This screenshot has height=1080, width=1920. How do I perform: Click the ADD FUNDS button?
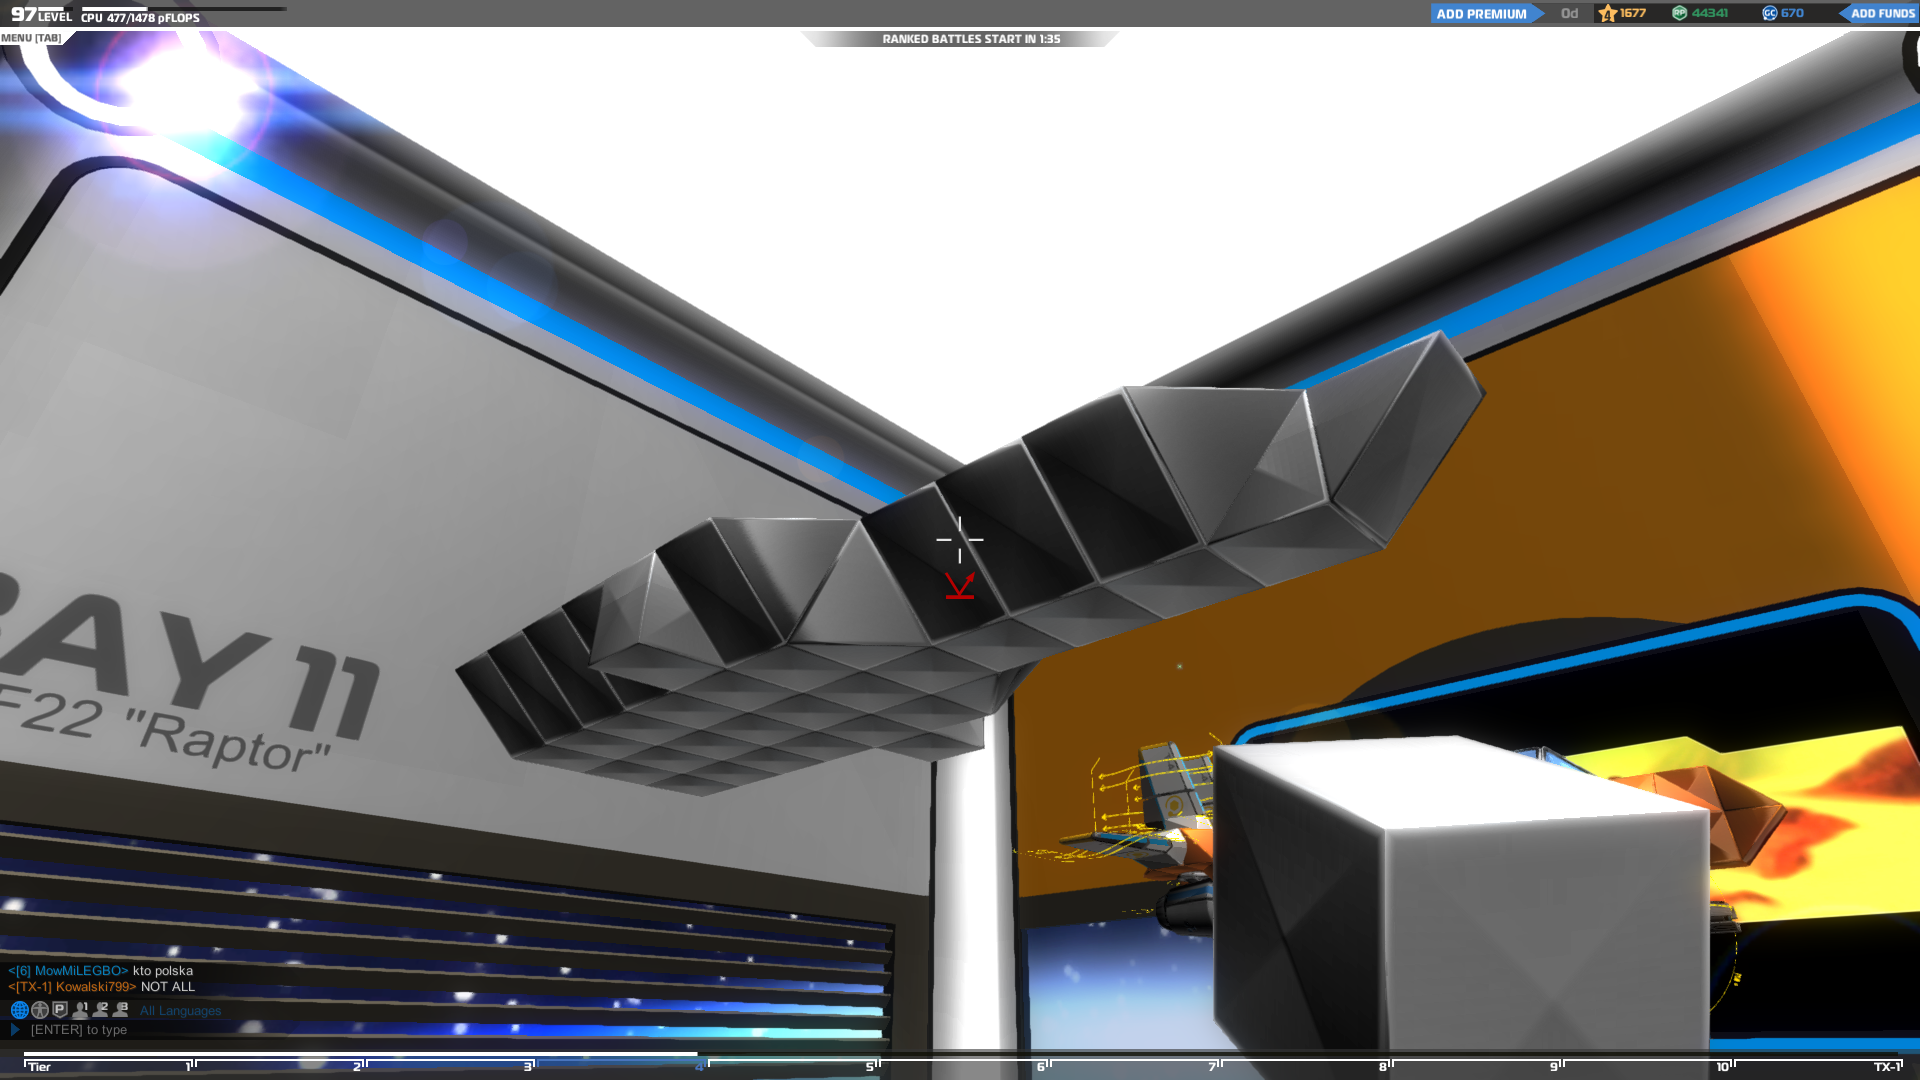click(x=1881, y=14)
